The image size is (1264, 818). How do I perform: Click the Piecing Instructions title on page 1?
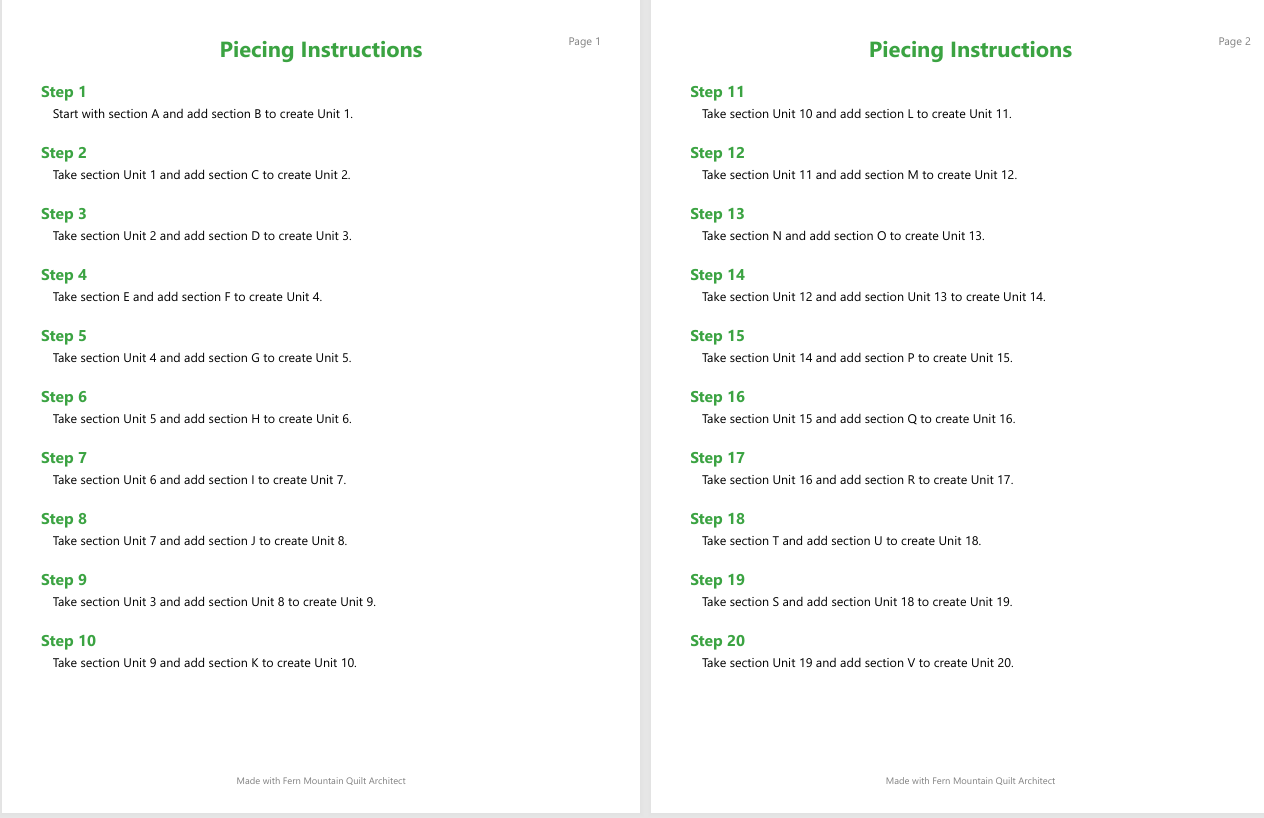[x=321, y=50]
